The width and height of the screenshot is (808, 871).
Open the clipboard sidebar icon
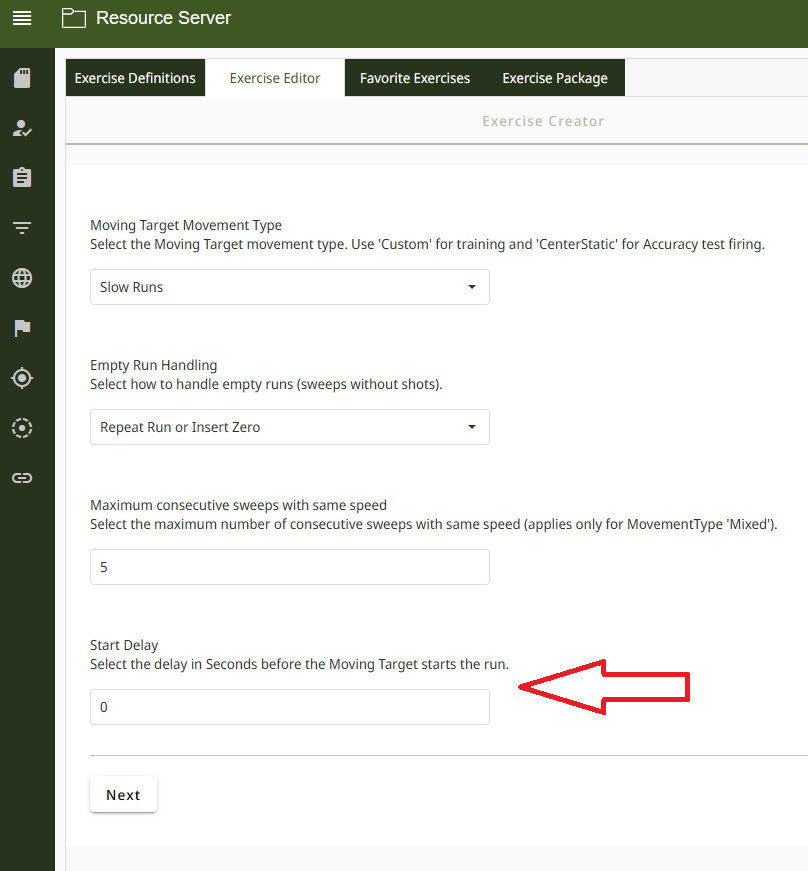[22, 178]
